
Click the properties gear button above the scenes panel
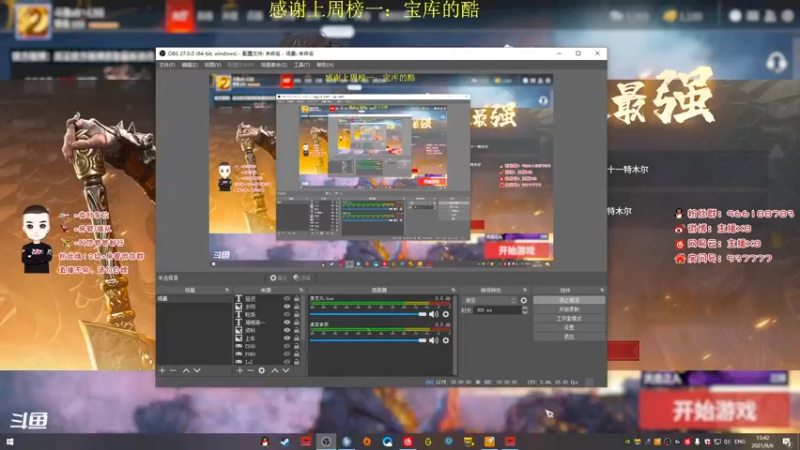pos(278,278)
